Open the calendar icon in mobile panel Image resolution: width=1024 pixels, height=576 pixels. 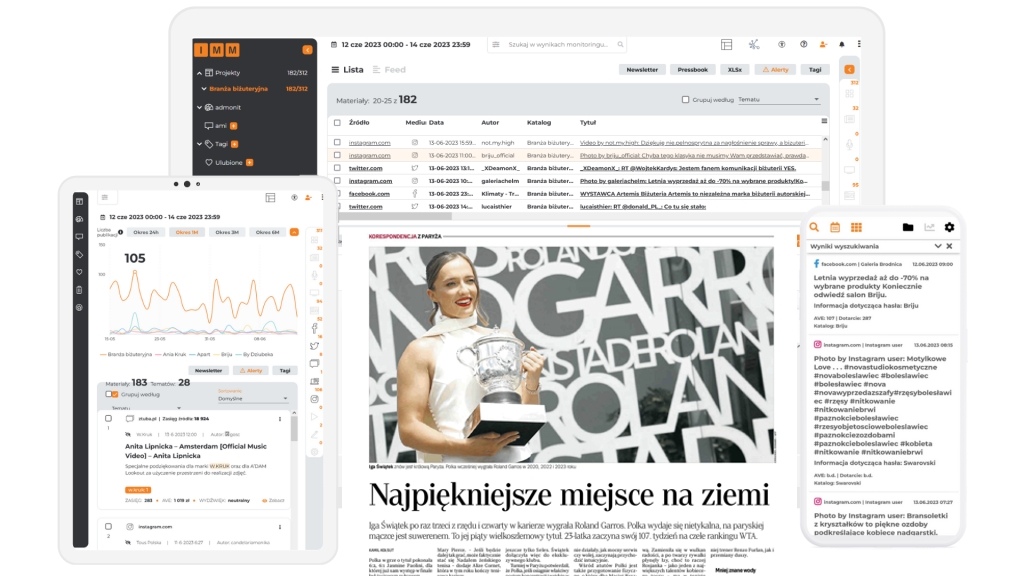click(x=833, y=227)
